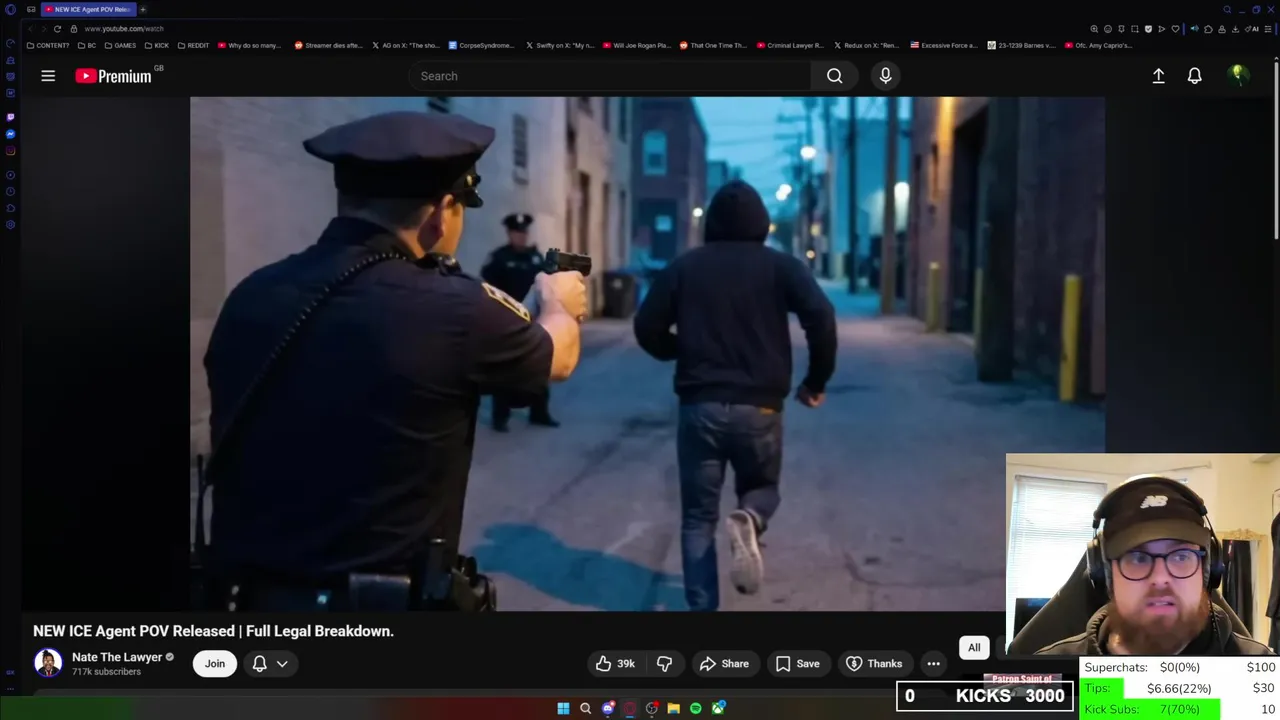Open Nate The Lawyer channel avatar
Image resolution: width=1280 pixels, height=720 pixels.
point(48,663)
